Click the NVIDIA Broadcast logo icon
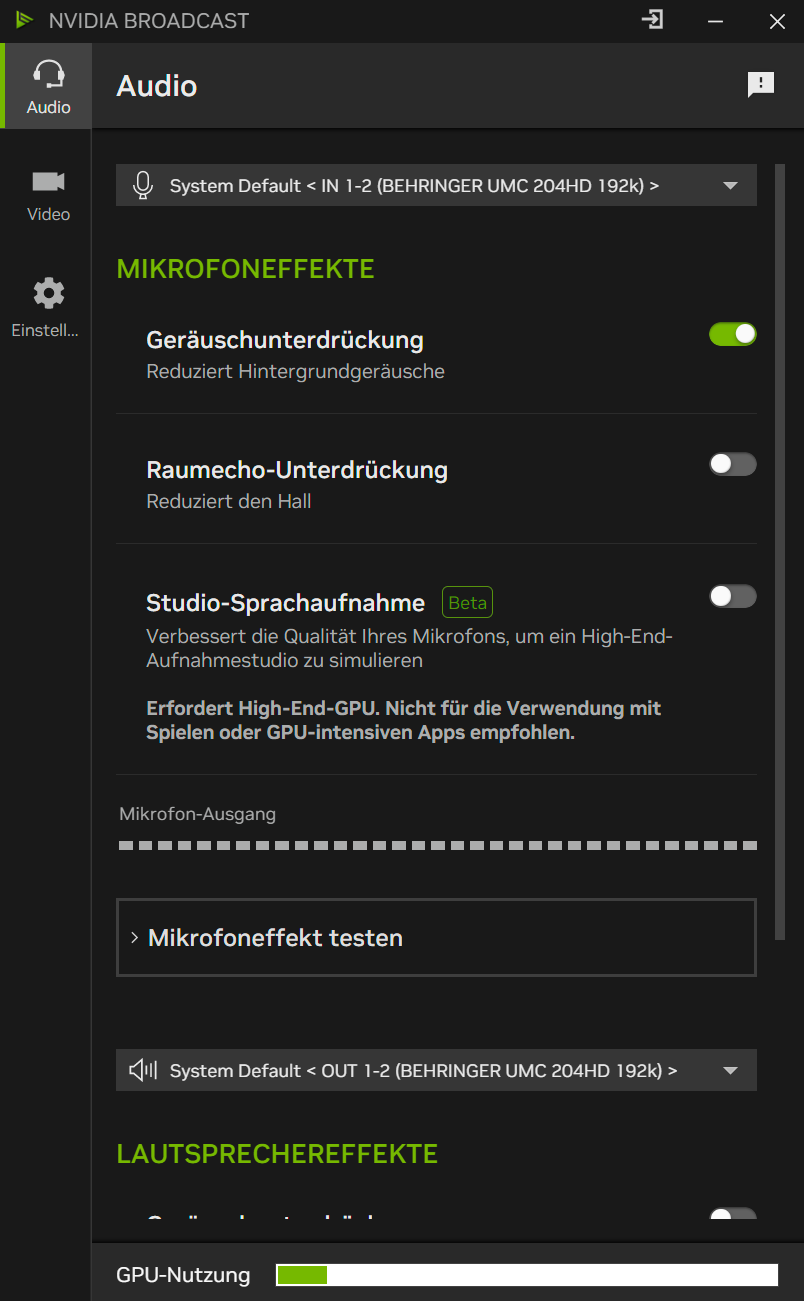This screenshot has height=1301, width=804. click(24, 20)
